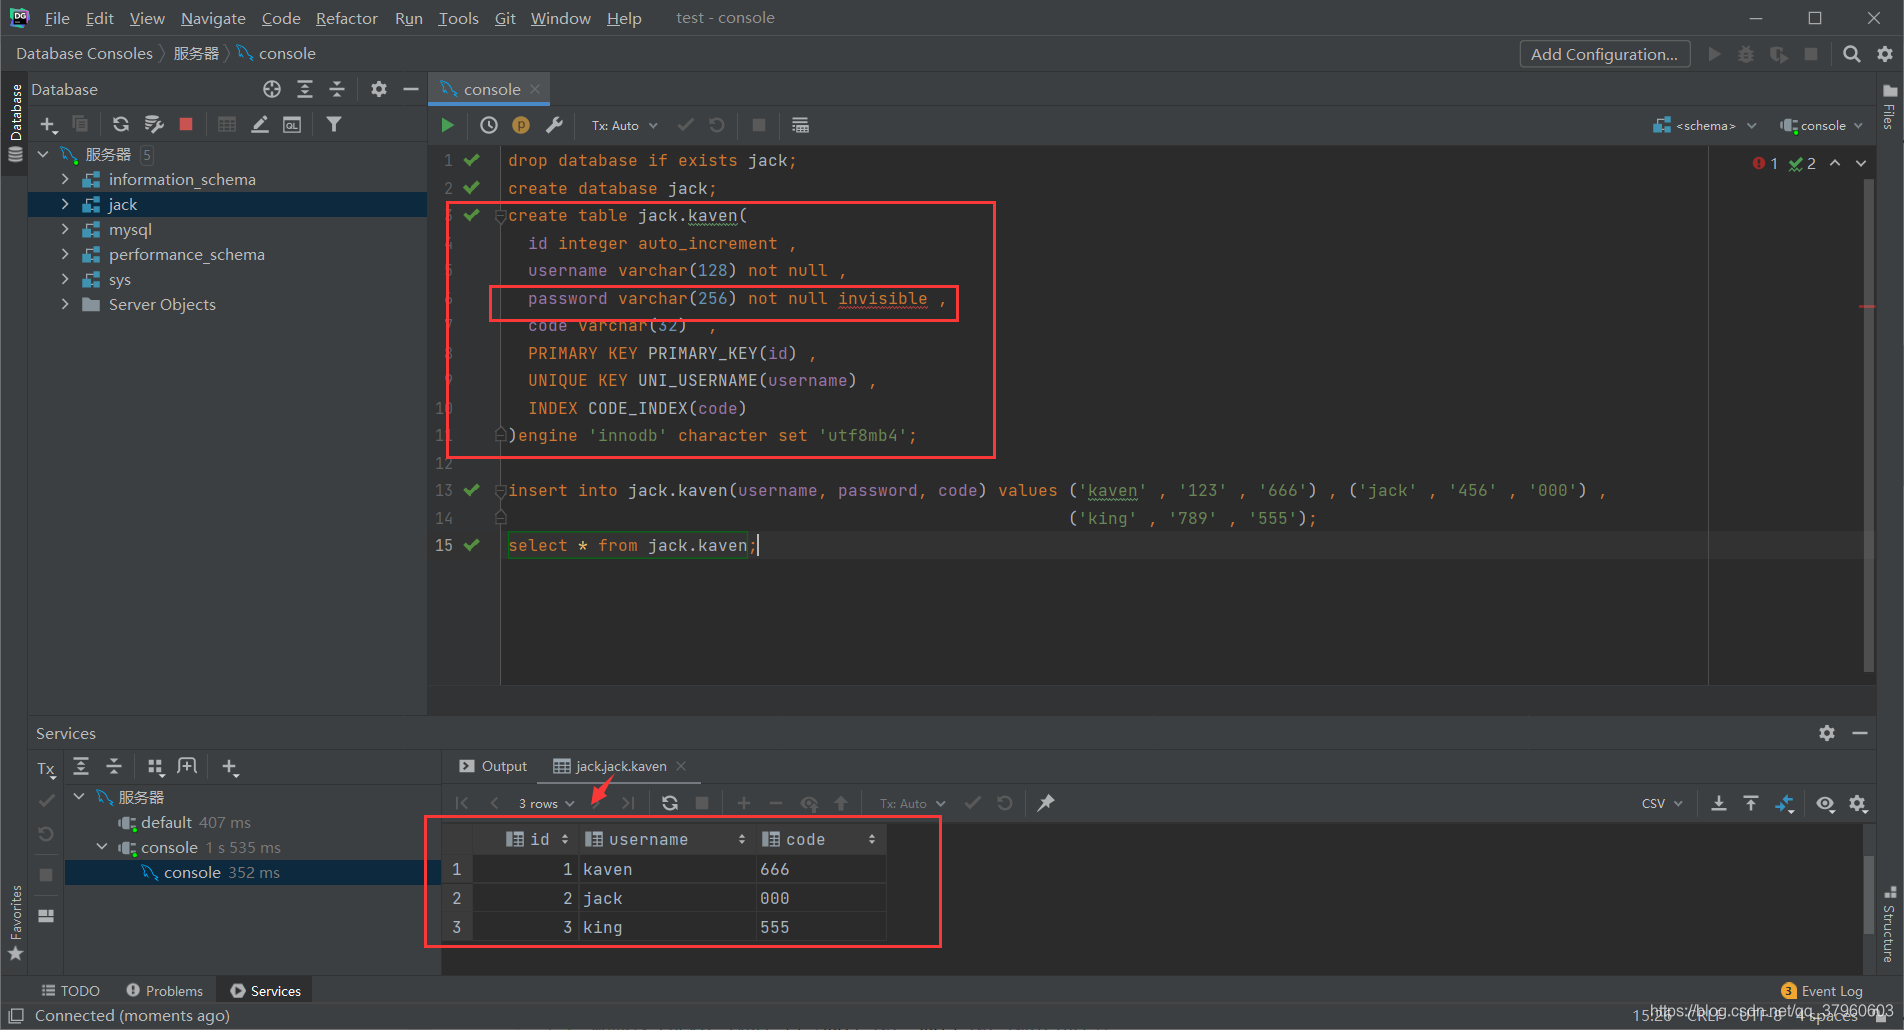The image size is (1904, 1030).
Task: Click the Filter funnel icon in Database panel
Action: (334, 124)
